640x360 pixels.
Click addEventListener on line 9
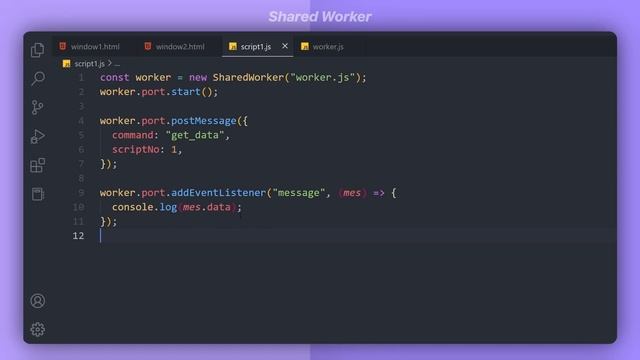[x=218, y=193]
